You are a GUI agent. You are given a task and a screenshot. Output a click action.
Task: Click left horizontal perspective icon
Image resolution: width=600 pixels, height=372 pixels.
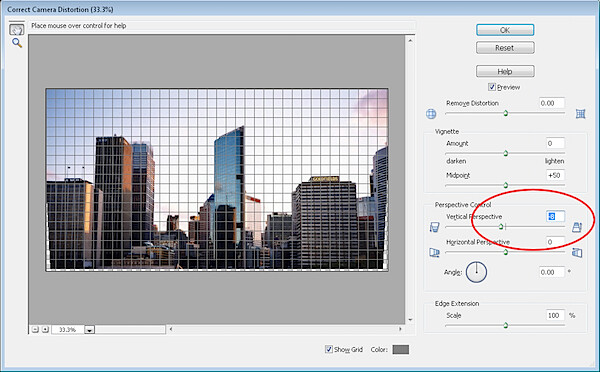pos(434,253)
